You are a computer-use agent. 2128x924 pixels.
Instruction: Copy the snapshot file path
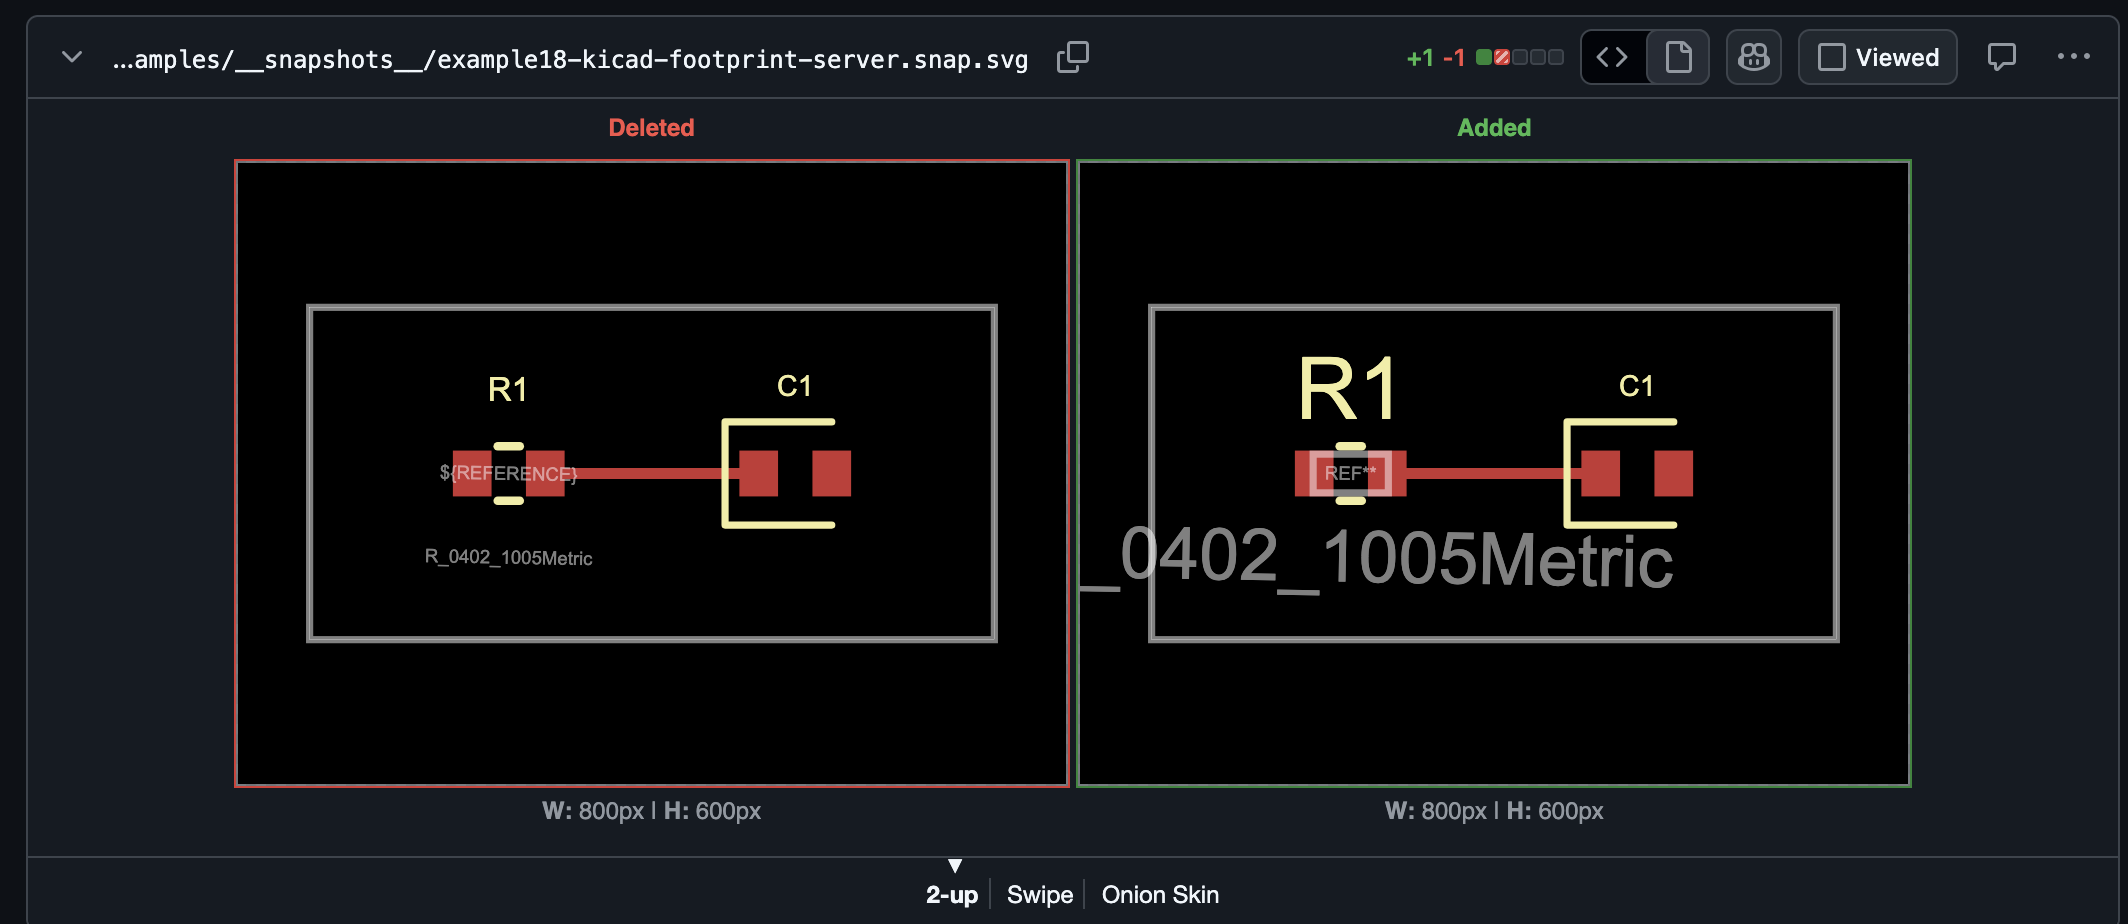pos(1072,57)
